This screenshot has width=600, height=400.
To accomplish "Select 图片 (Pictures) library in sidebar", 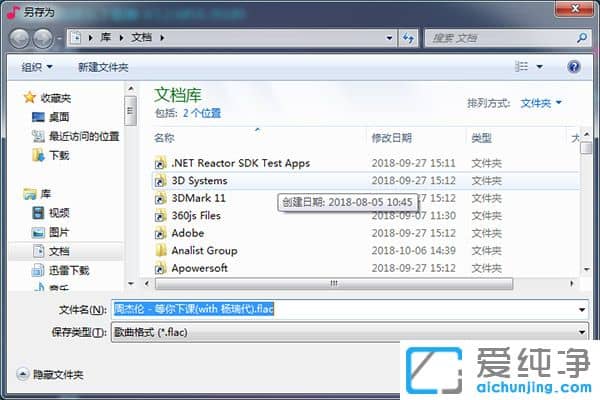I will [59, 231].
